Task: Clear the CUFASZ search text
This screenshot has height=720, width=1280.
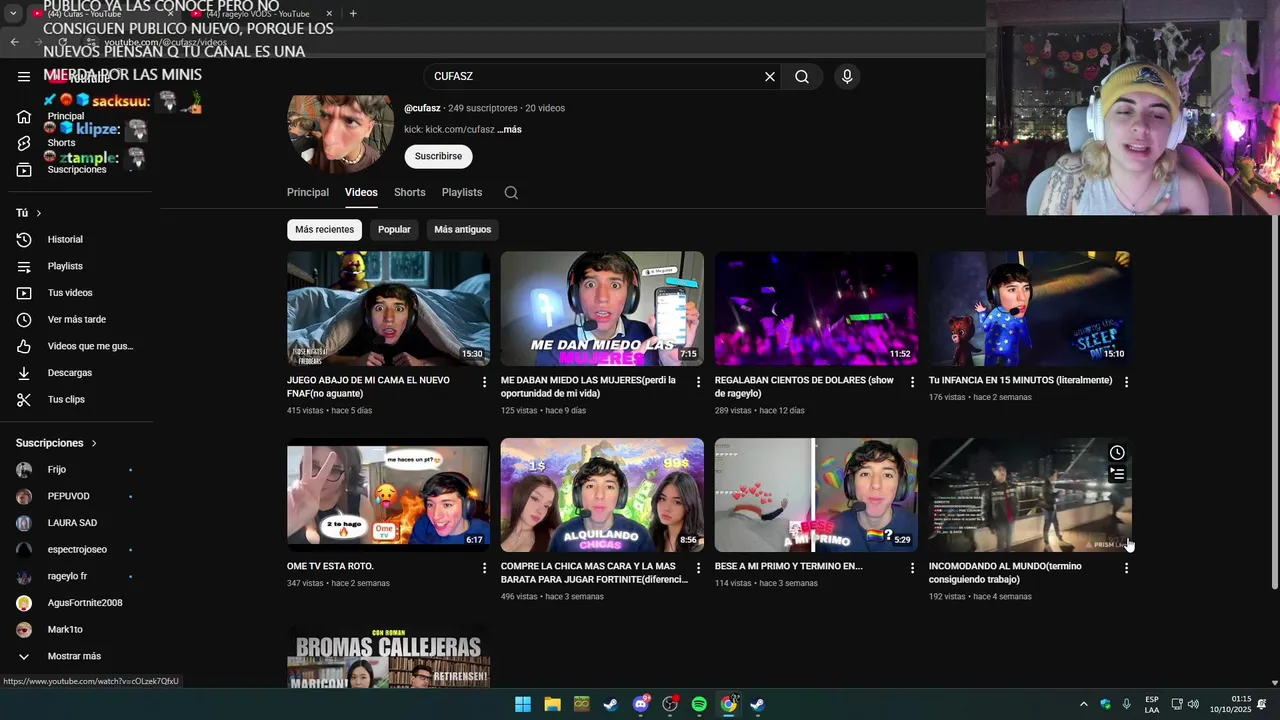Action: click(x=770, y=76)
